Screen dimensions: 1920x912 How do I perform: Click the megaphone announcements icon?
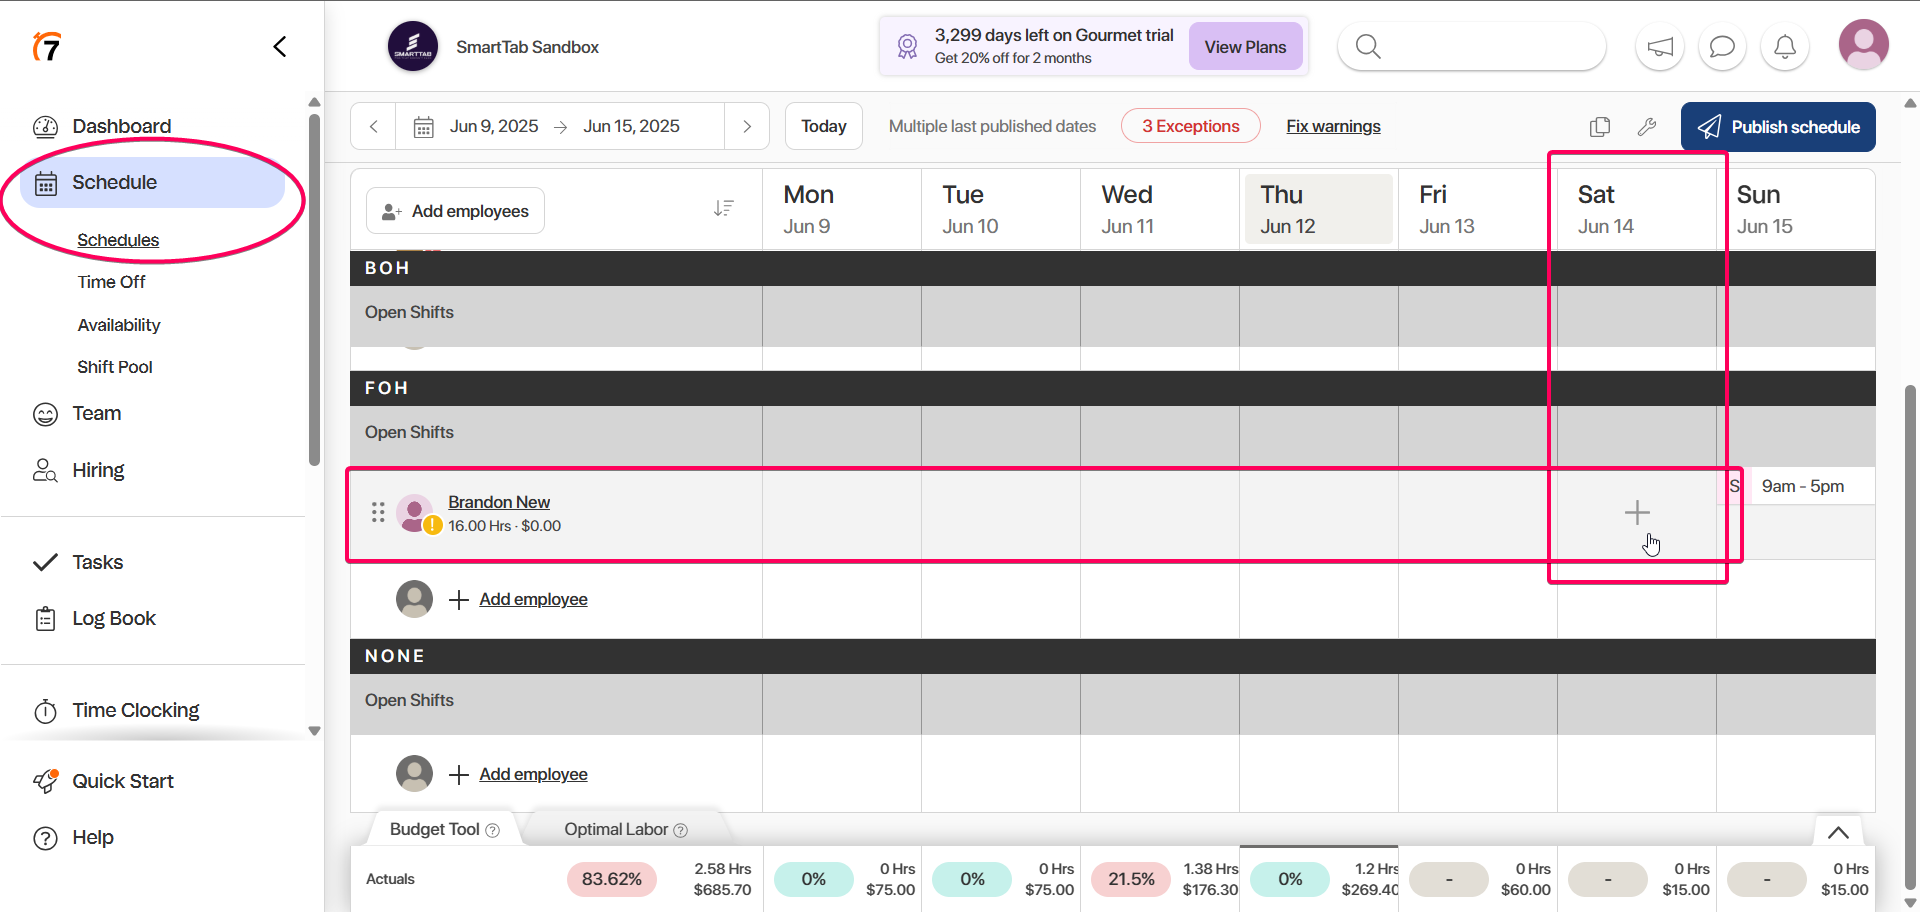(x=1659, y=47)
